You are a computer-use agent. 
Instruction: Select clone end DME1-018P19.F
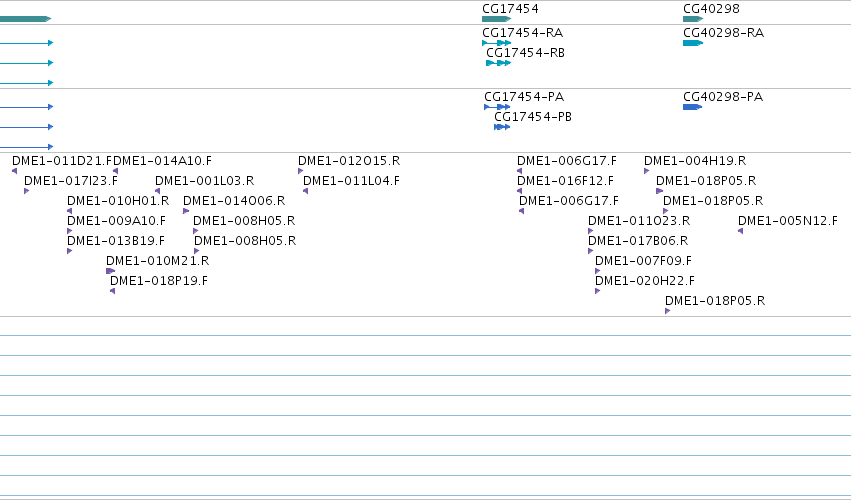pyautogui.click(x=158, y=281)
